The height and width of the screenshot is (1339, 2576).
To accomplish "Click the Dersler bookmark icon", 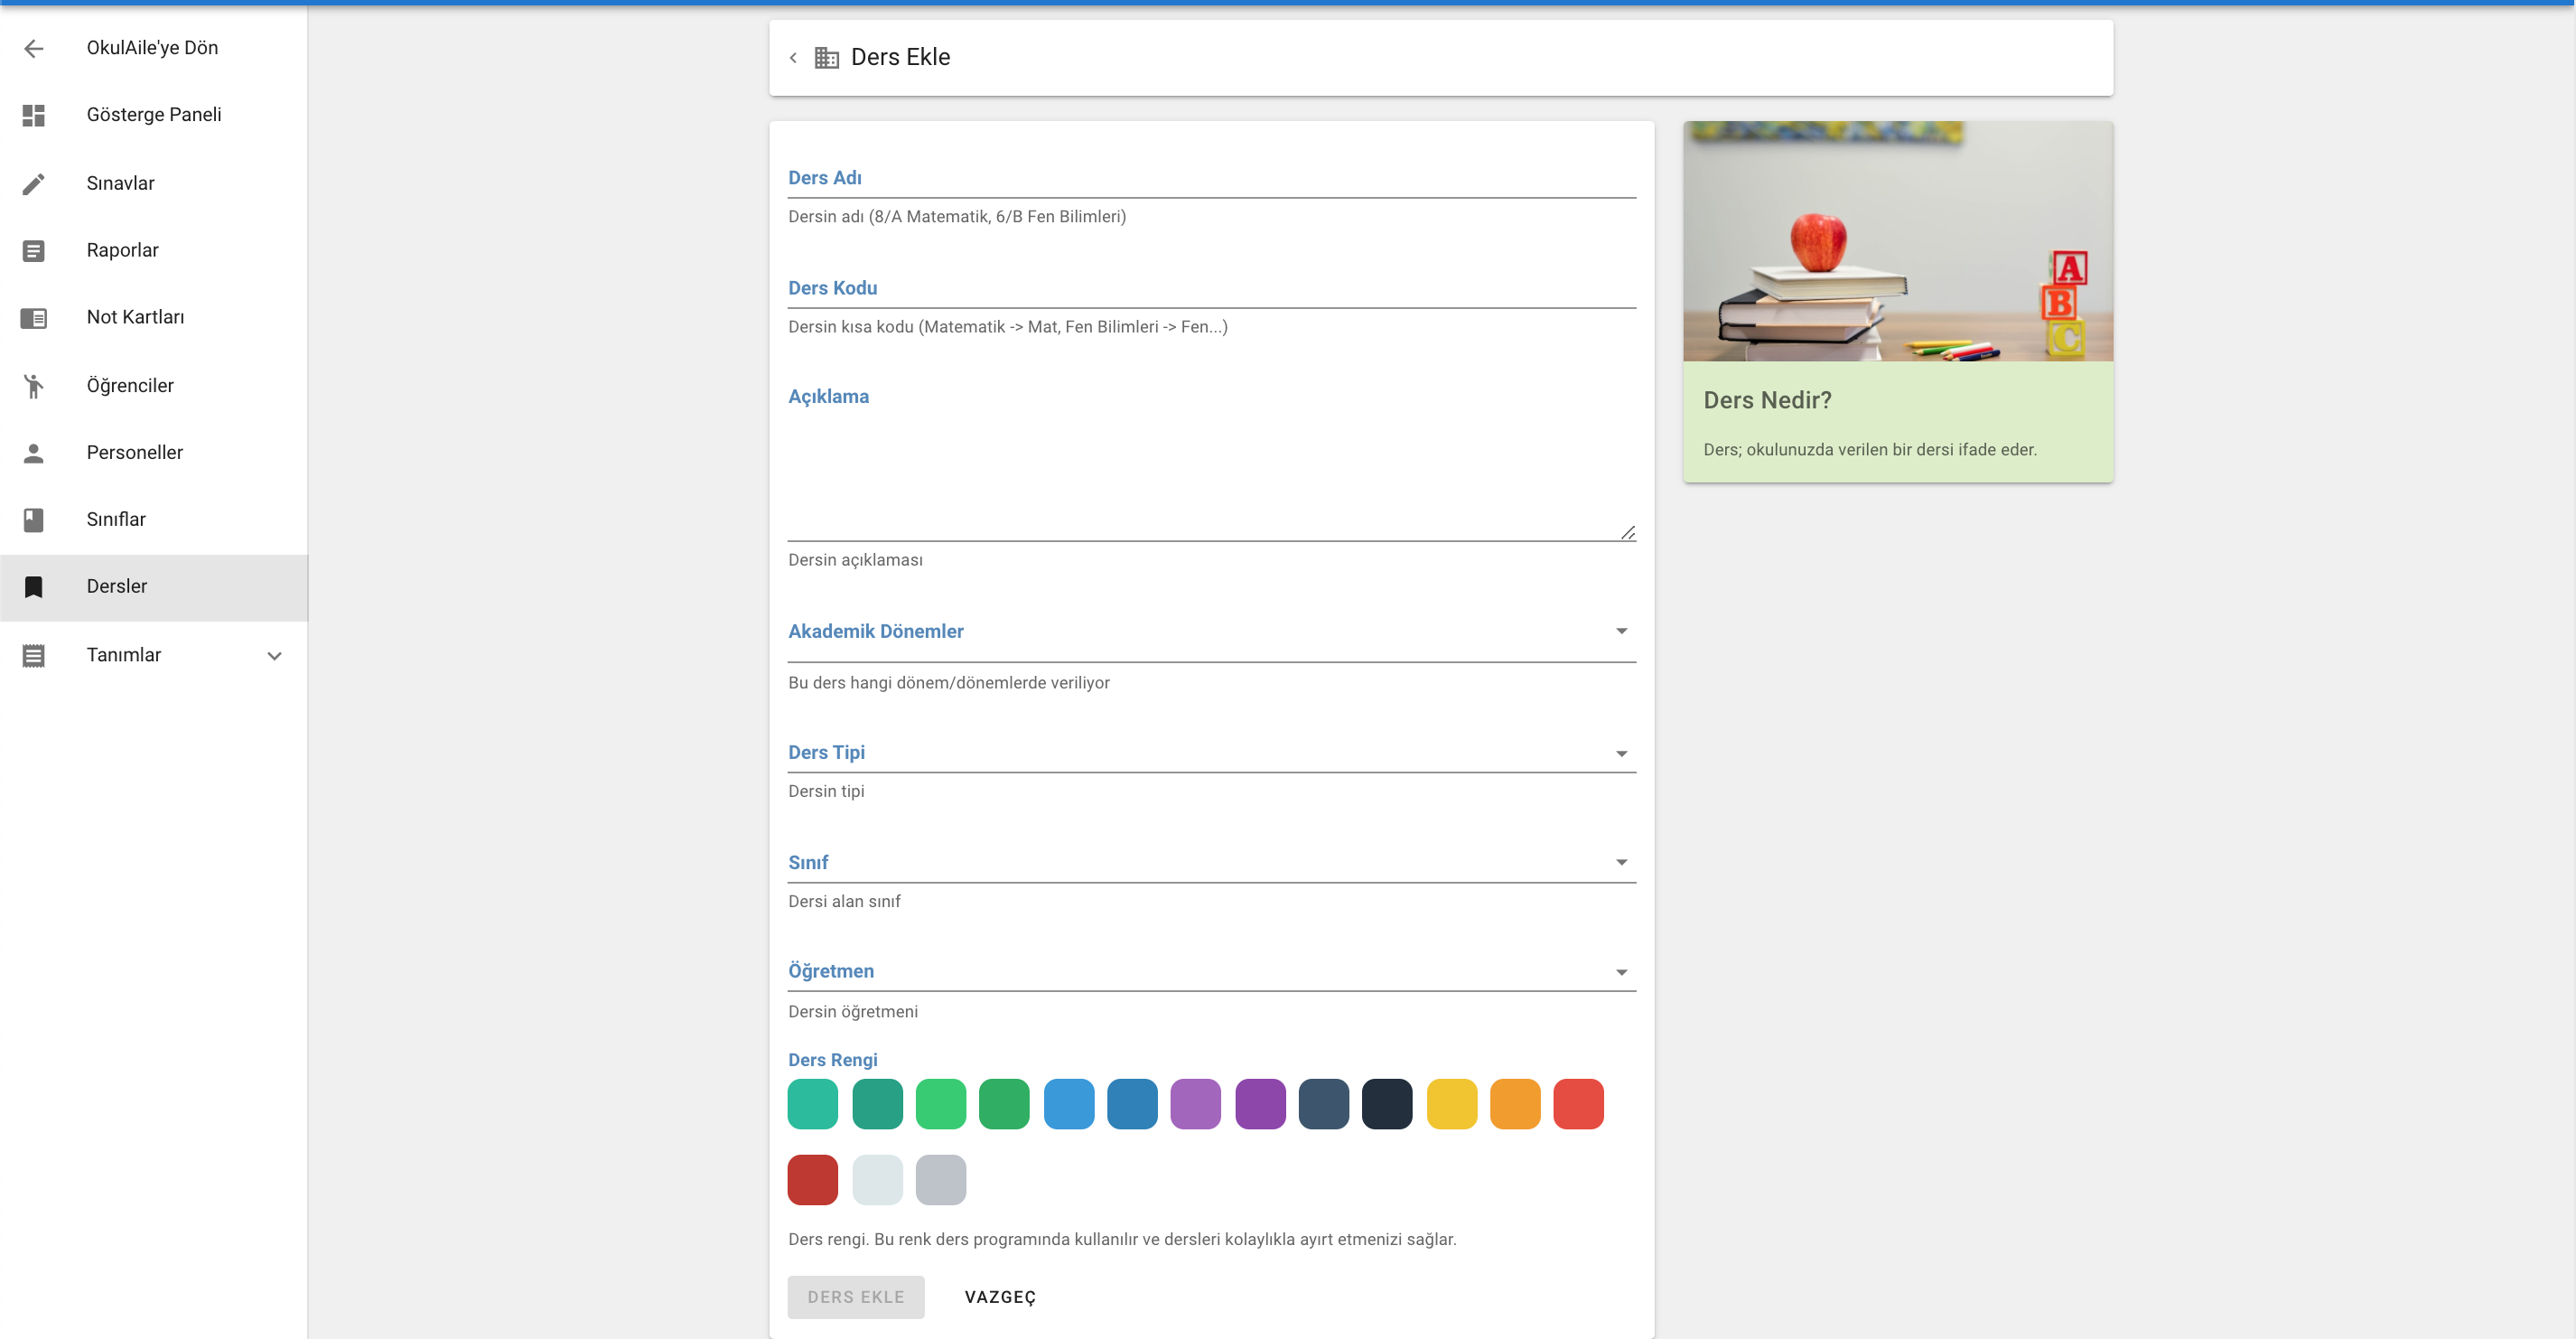I will pos(34,587).
